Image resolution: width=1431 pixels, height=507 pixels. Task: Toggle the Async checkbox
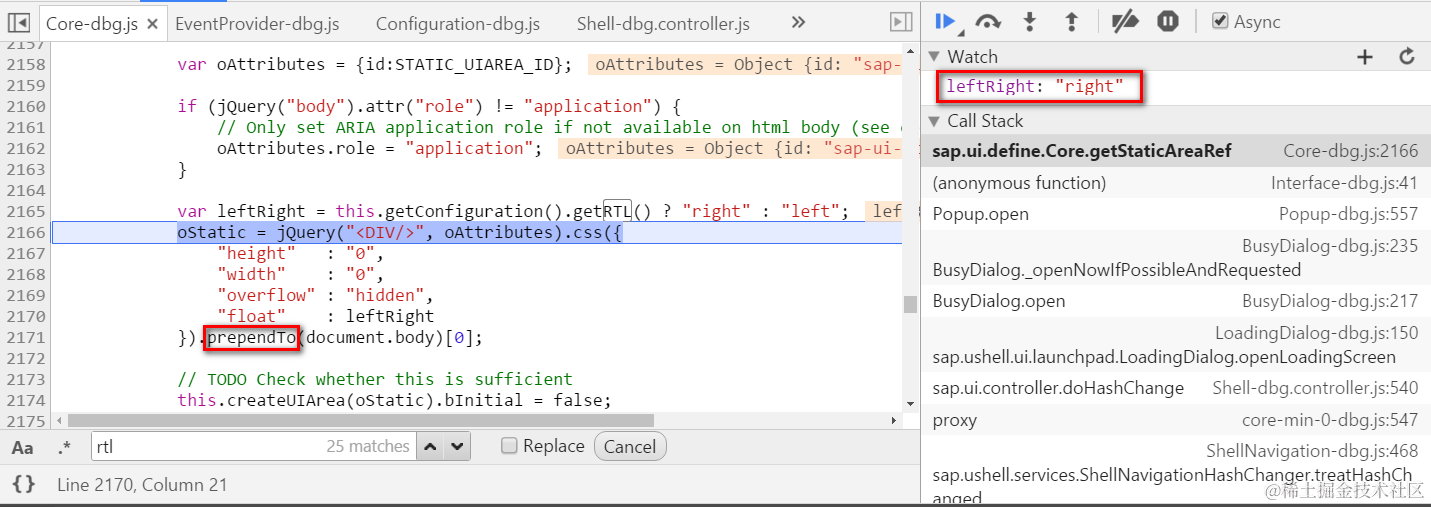pos(1220,21)
